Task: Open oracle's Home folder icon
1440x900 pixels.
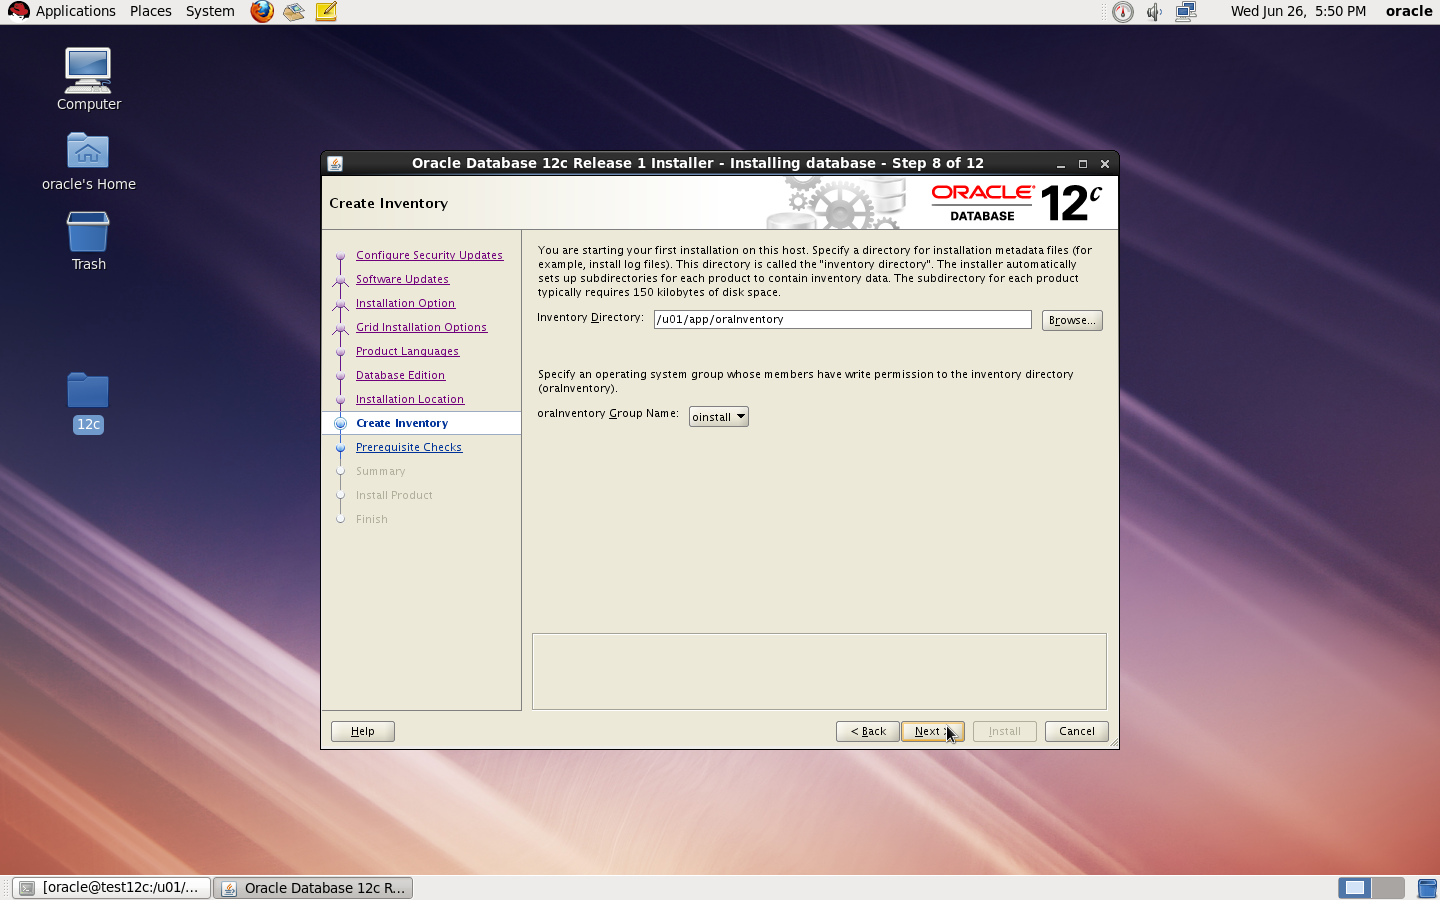Action: point(88,161)
